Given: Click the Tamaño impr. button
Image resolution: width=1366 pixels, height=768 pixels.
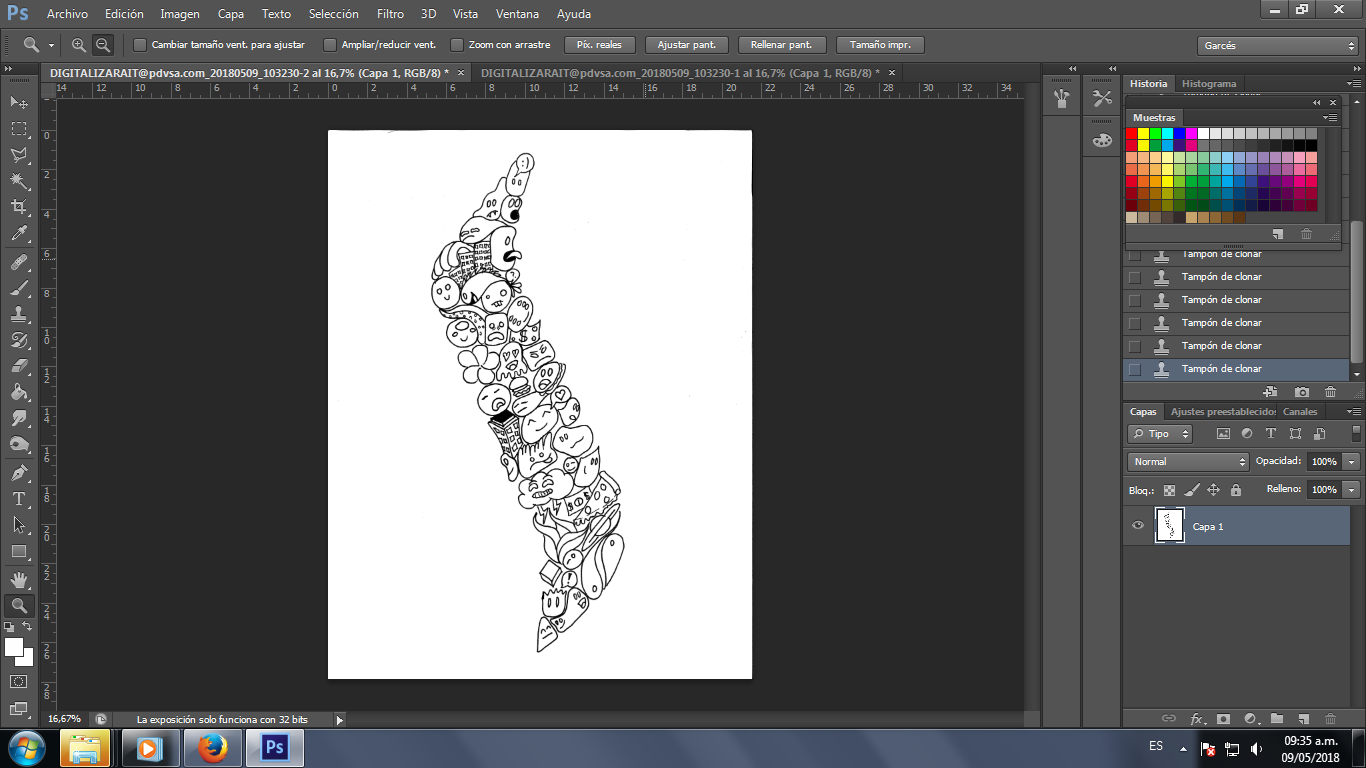Looking at the screenshot, I should click(880, 45).
